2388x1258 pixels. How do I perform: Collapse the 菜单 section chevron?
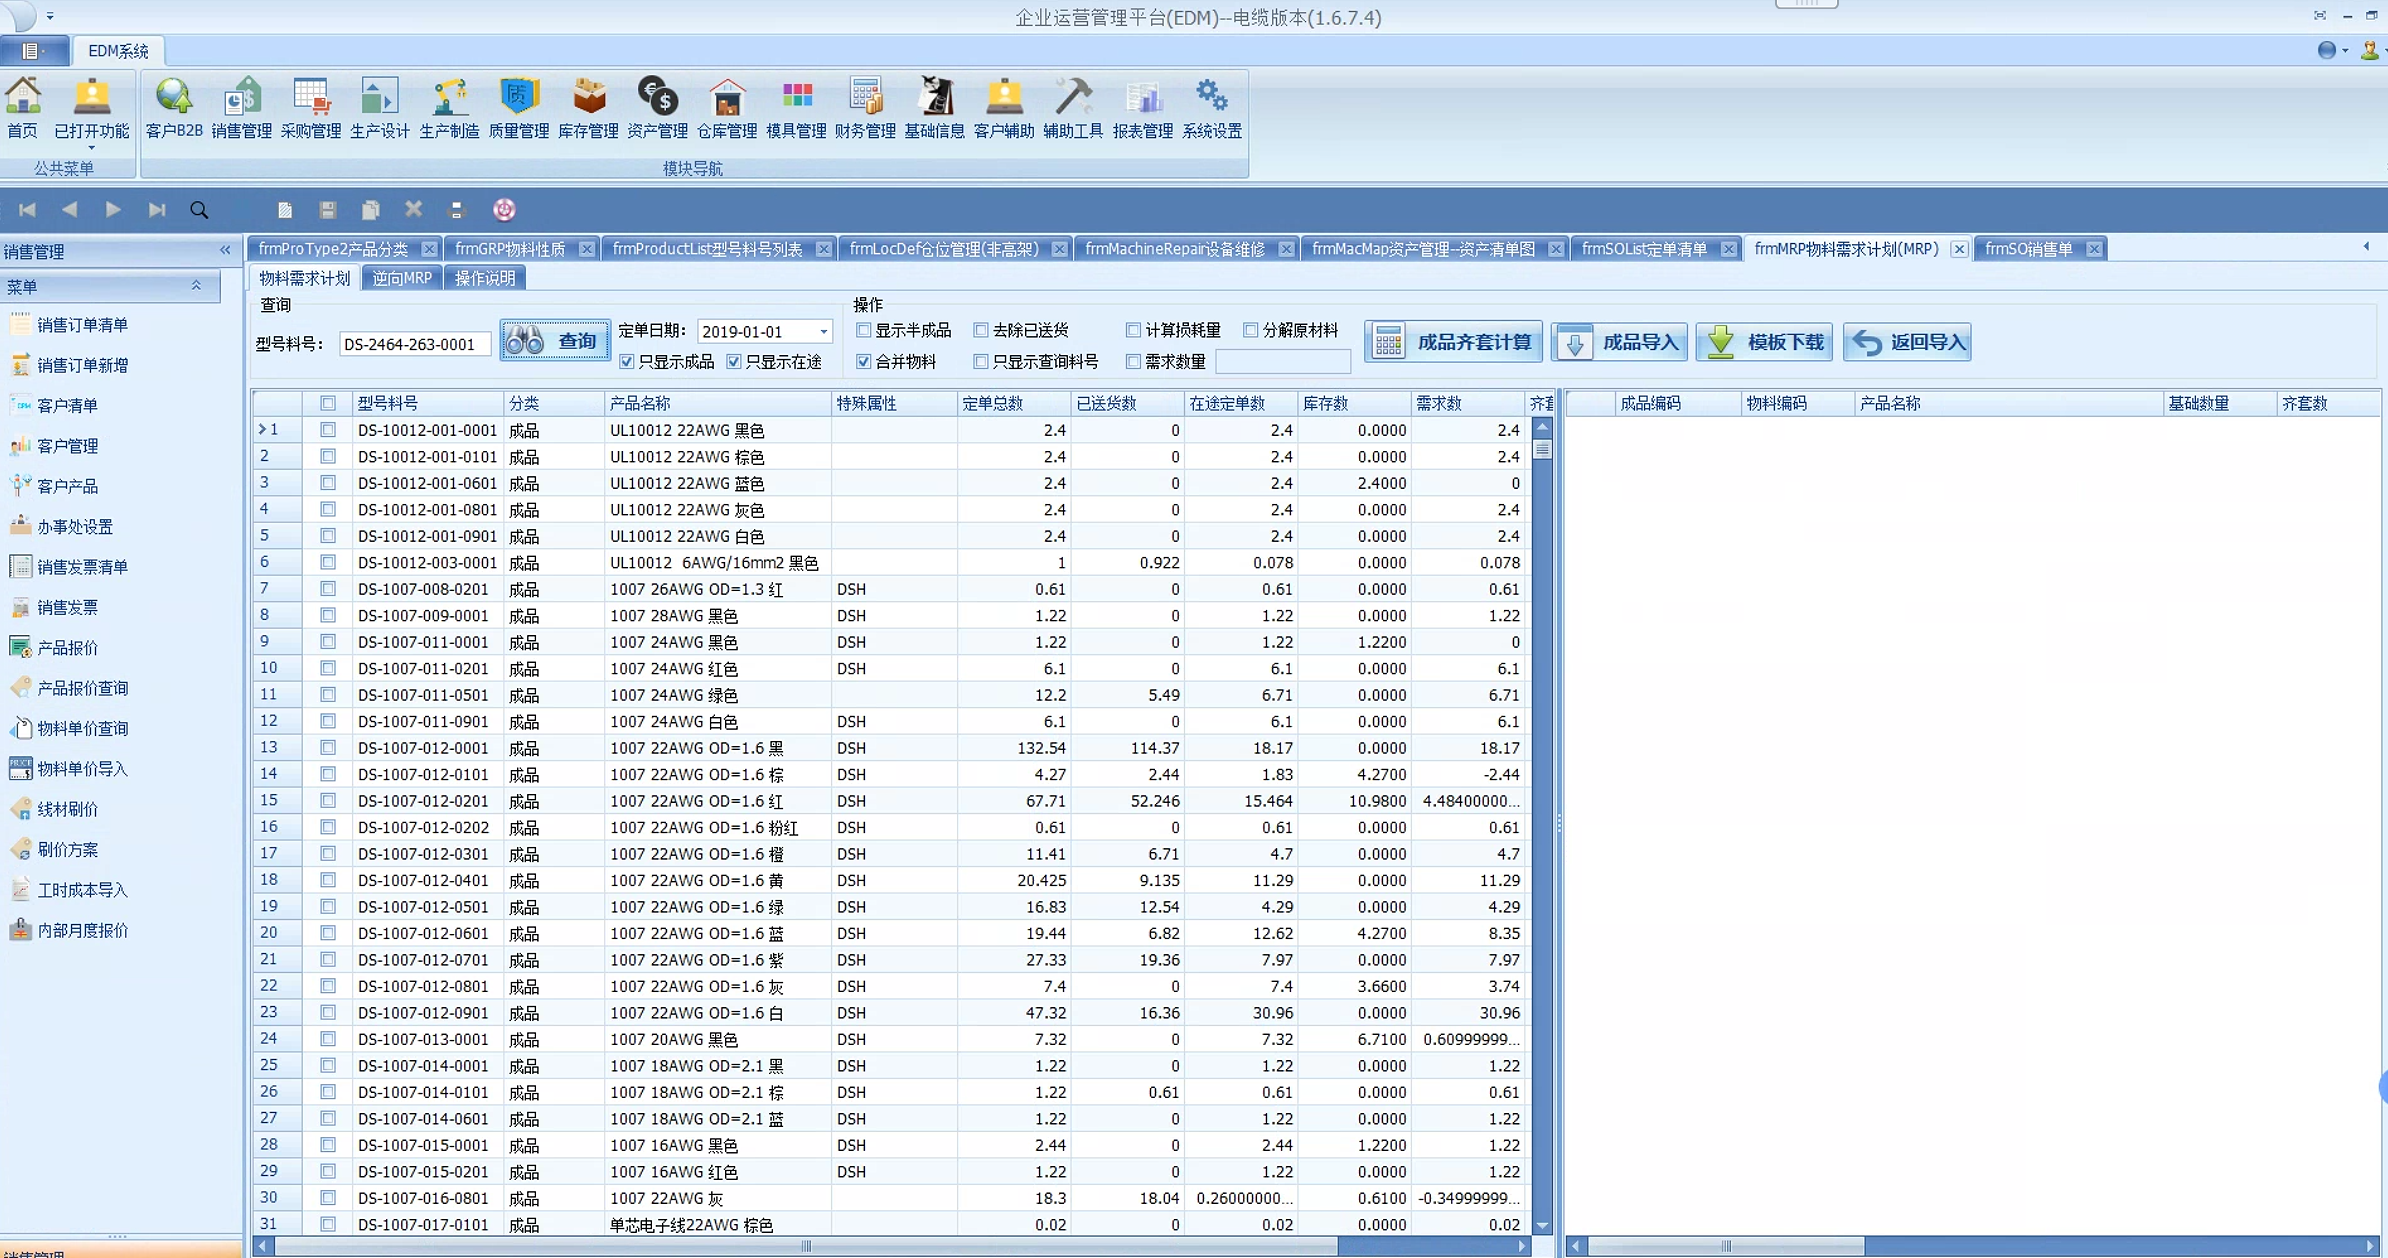point(197,286)
